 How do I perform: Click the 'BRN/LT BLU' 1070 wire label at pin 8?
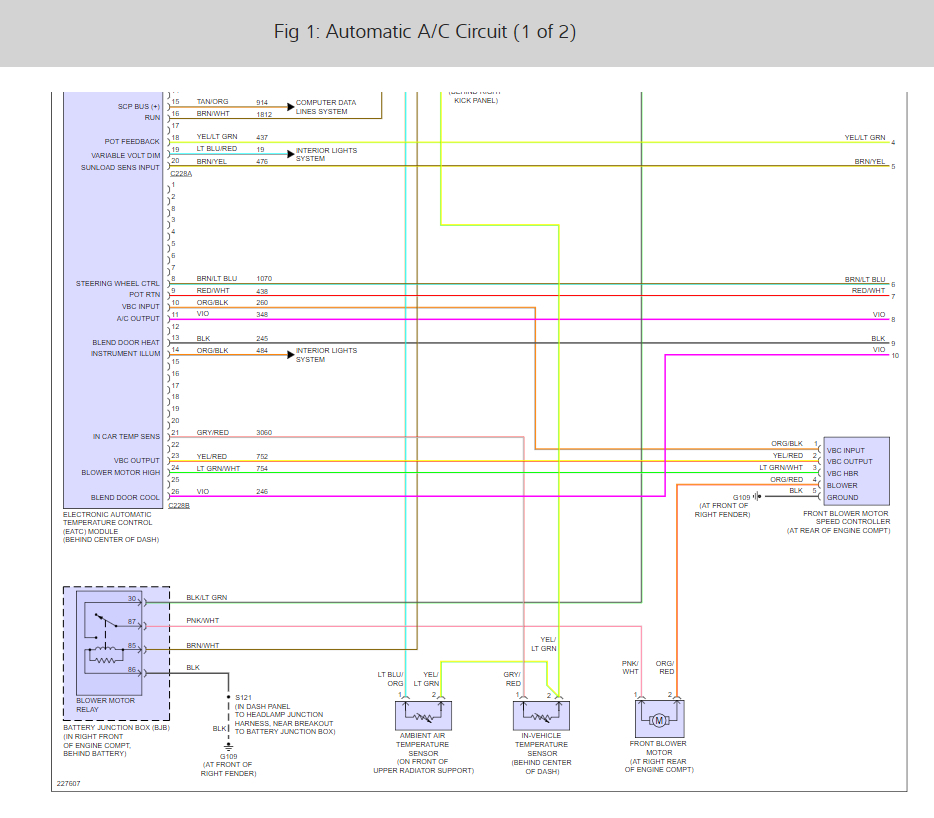coord(217,278)
